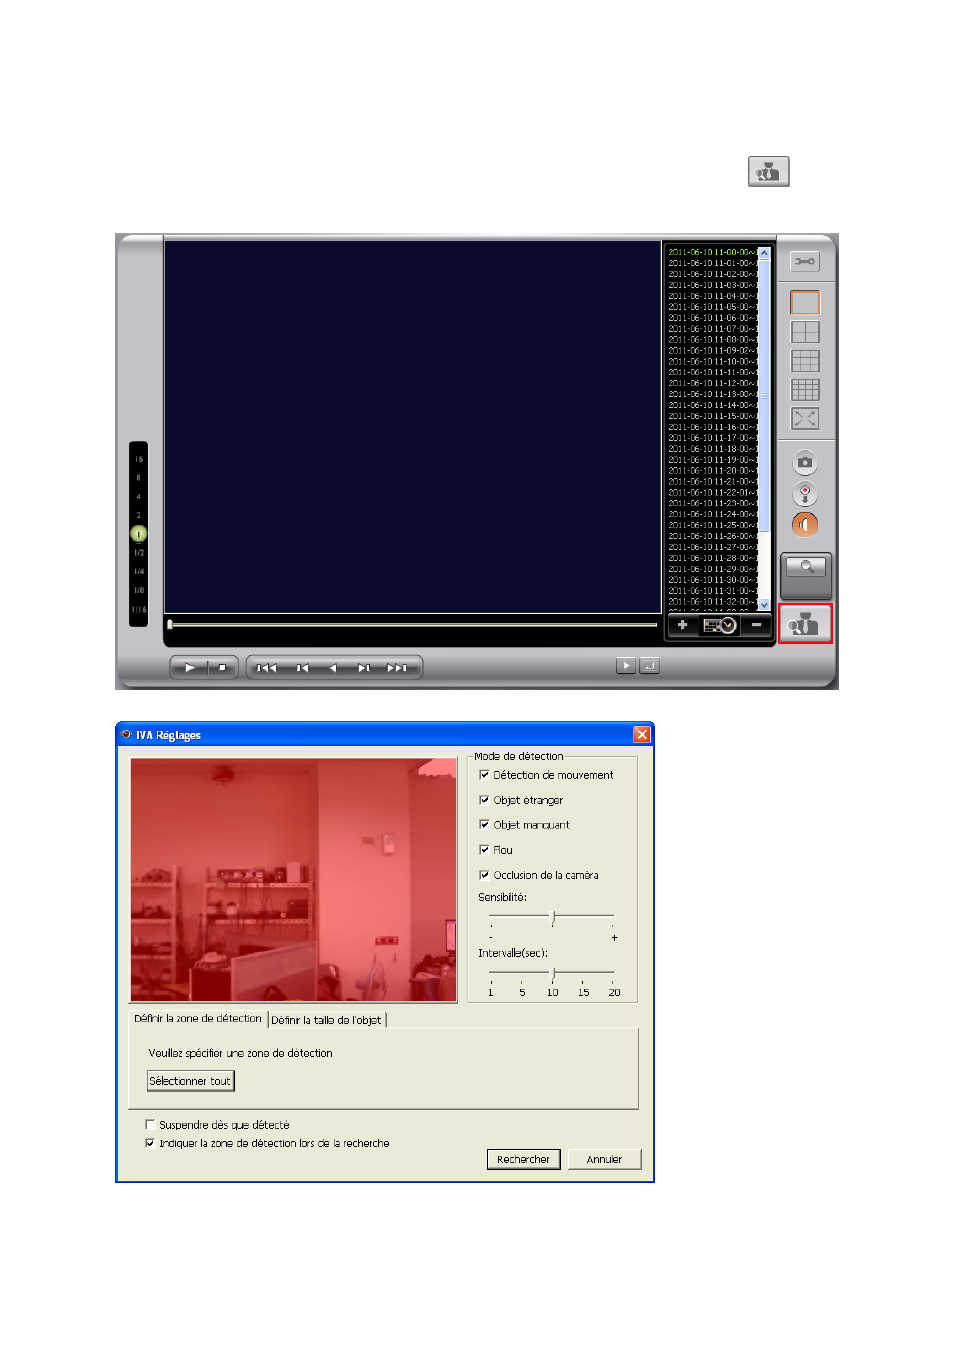This screenshot has width=954, height=1350.
Task: Take a snapshot with the camera icon
Action: [x=805, y=462]
